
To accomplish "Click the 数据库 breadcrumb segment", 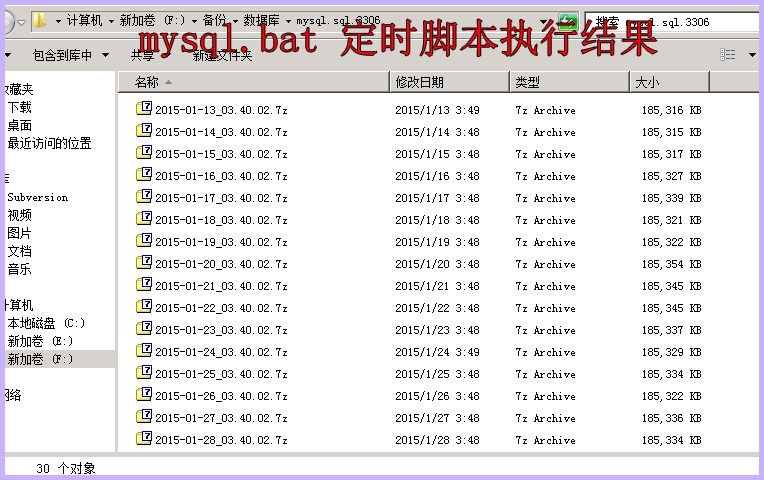I will click(262, 20).
